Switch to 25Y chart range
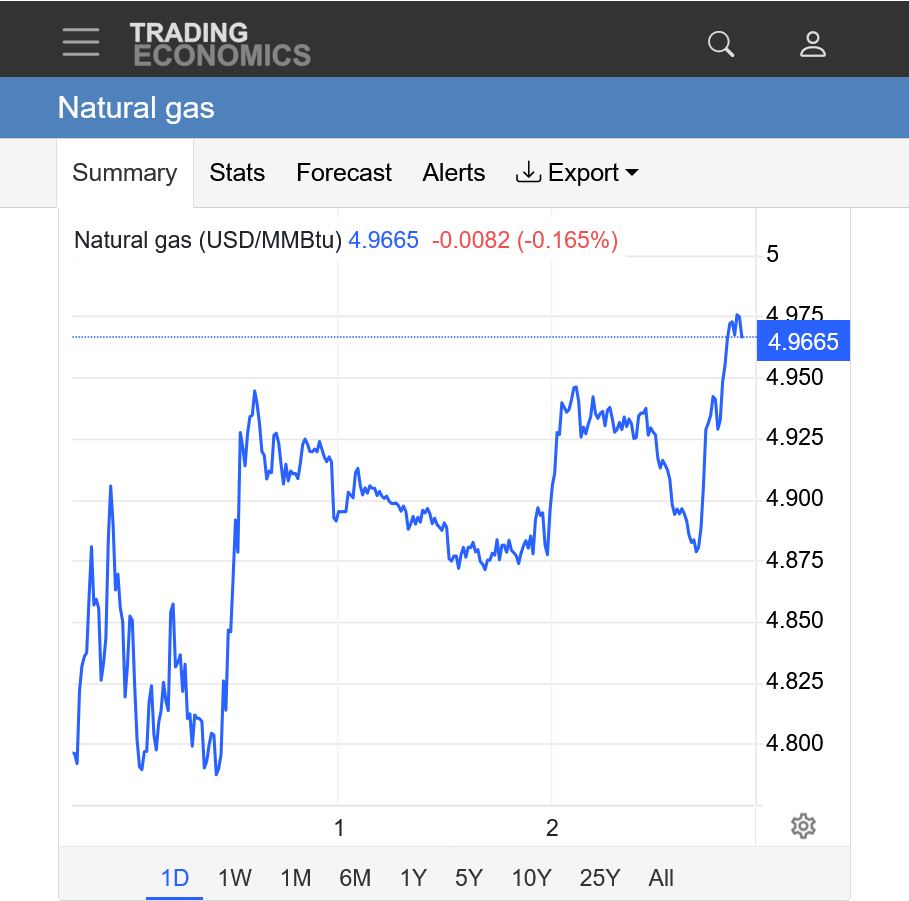909x901 pixels. tap(600, 878)
